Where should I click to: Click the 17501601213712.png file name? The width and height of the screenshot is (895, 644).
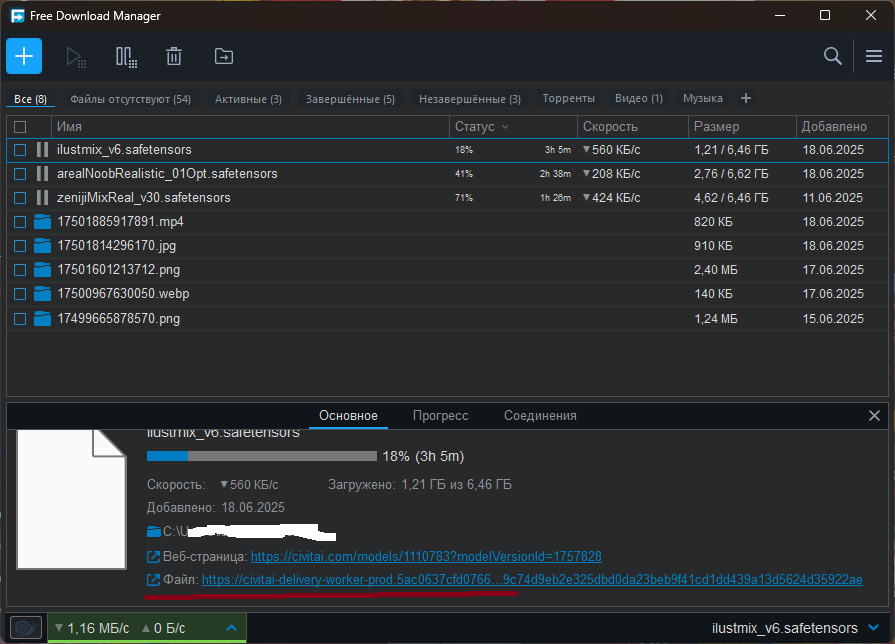point(119,269)
